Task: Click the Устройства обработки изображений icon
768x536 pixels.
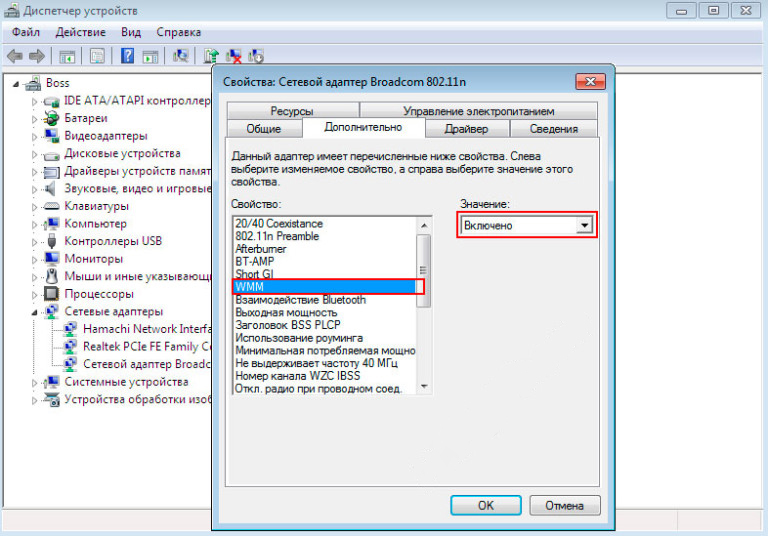Action: [x=51, y=399]
